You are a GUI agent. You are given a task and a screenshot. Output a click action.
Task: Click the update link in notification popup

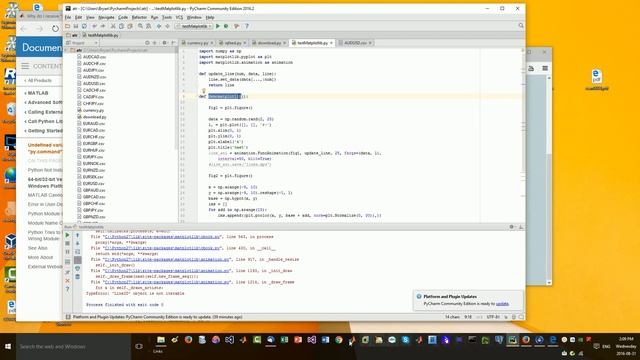click(502, 304)
